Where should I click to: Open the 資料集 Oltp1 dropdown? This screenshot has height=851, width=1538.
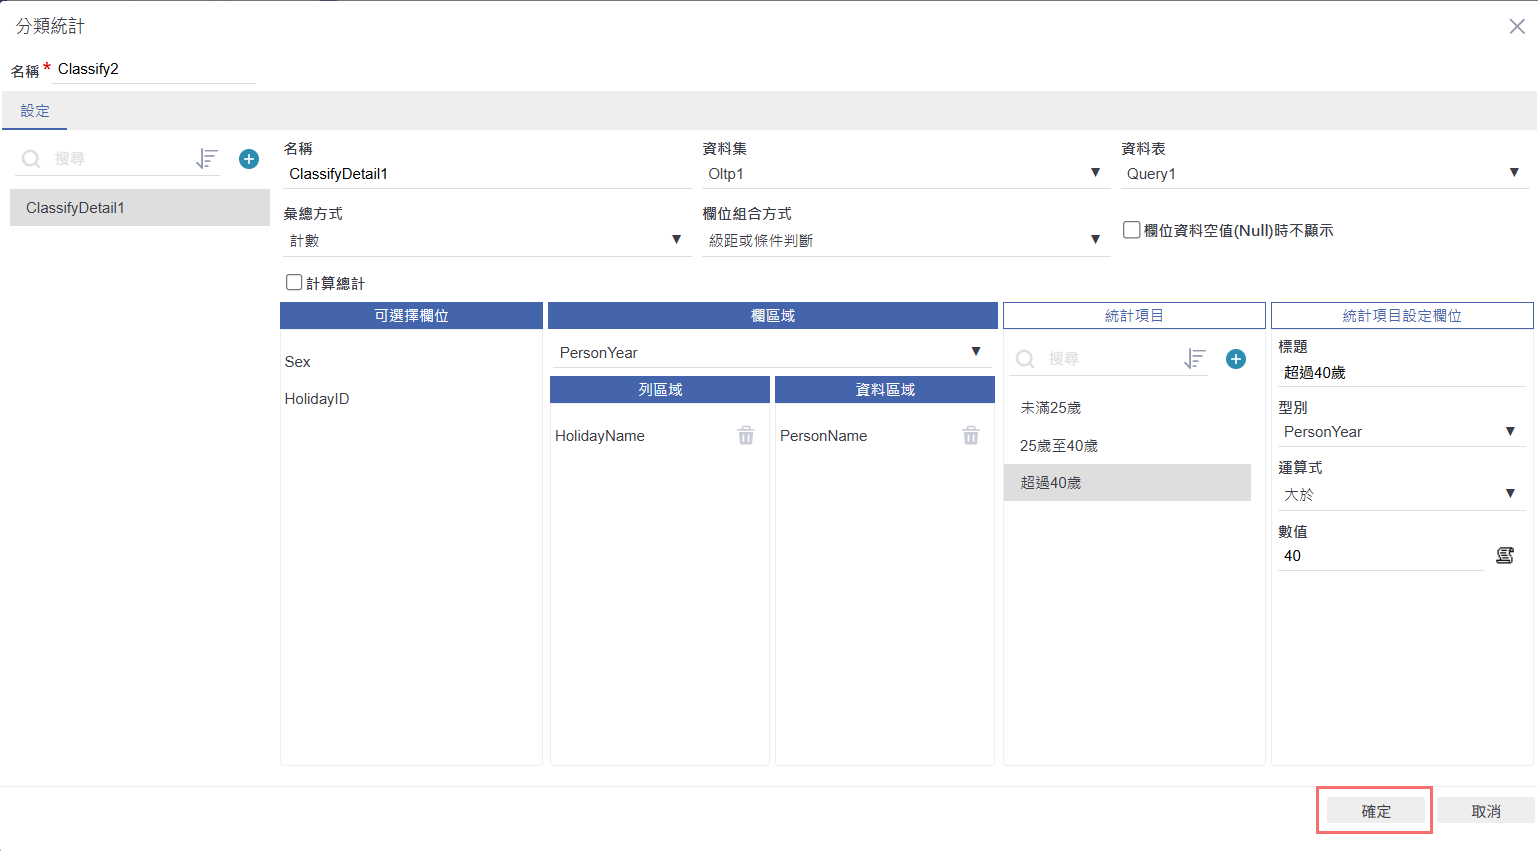904,174
